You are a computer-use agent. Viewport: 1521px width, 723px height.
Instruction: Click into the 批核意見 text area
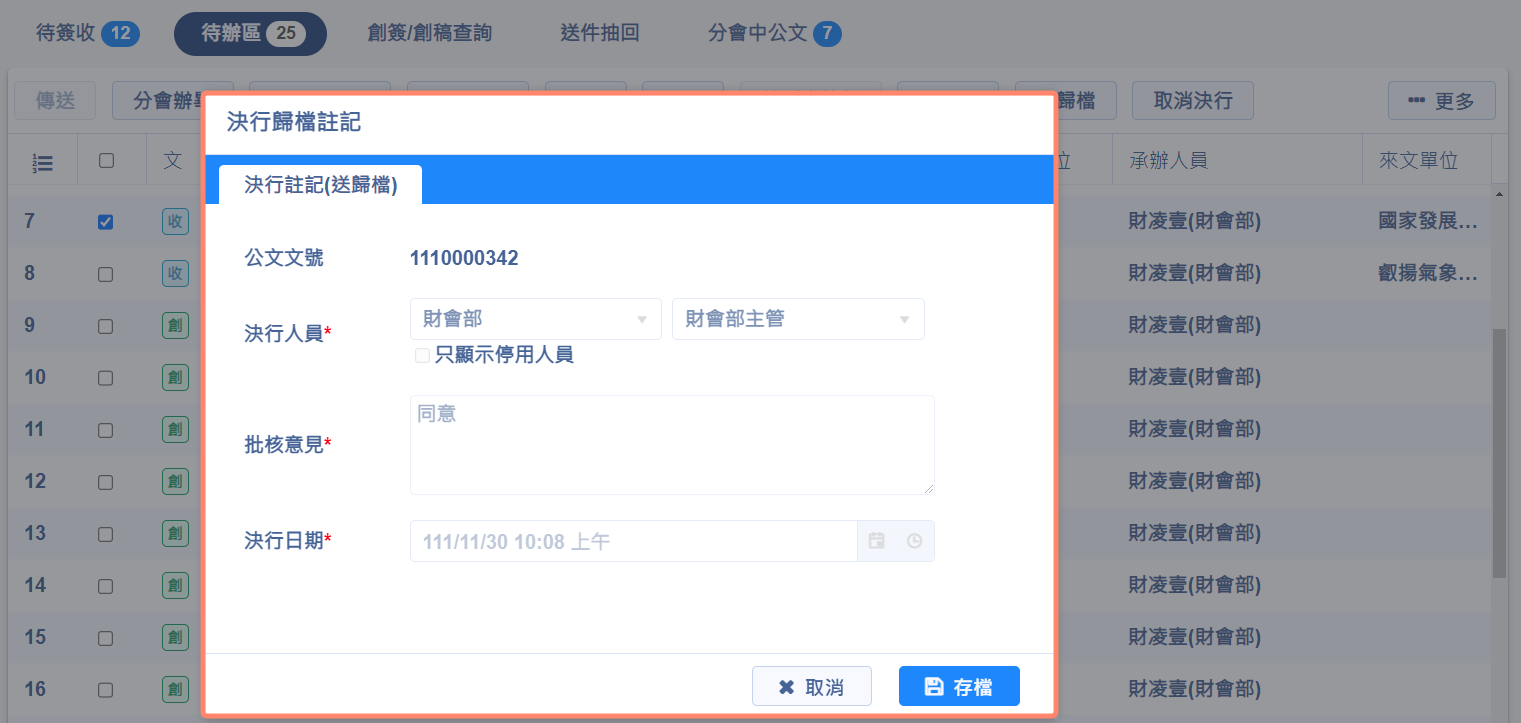click(672, 444)
